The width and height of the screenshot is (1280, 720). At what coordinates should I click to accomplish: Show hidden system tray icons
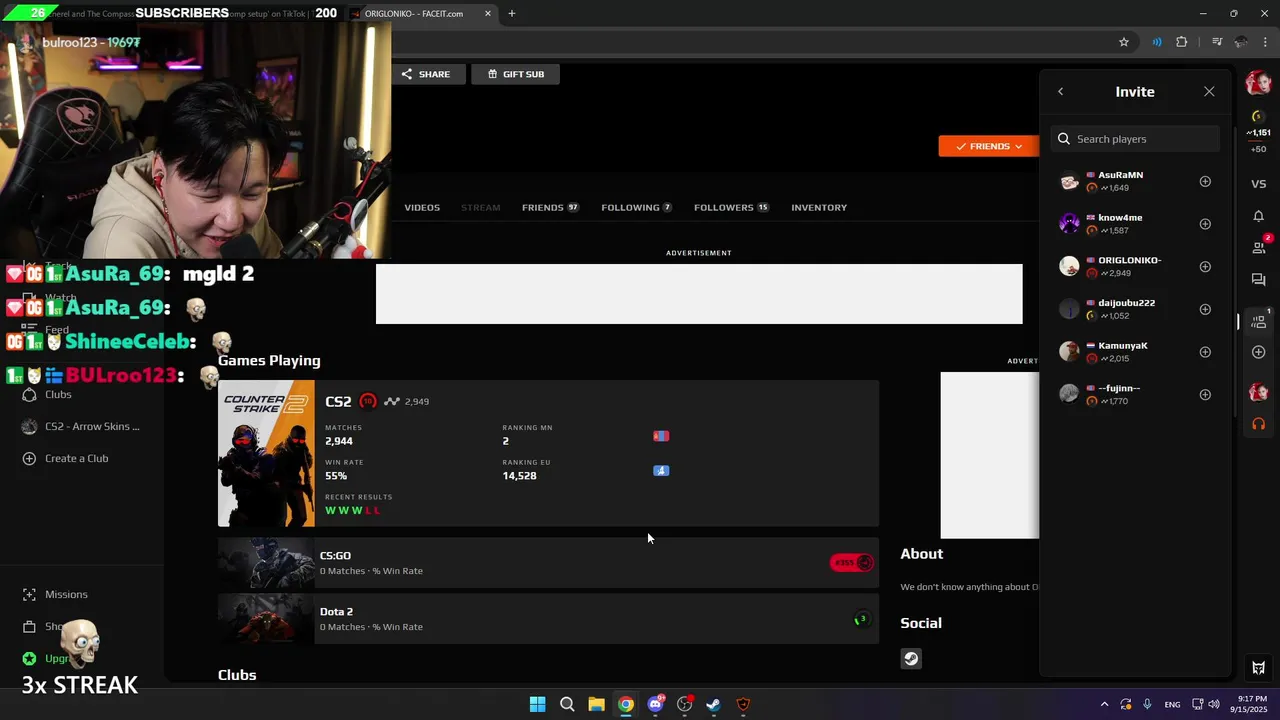1104,704
